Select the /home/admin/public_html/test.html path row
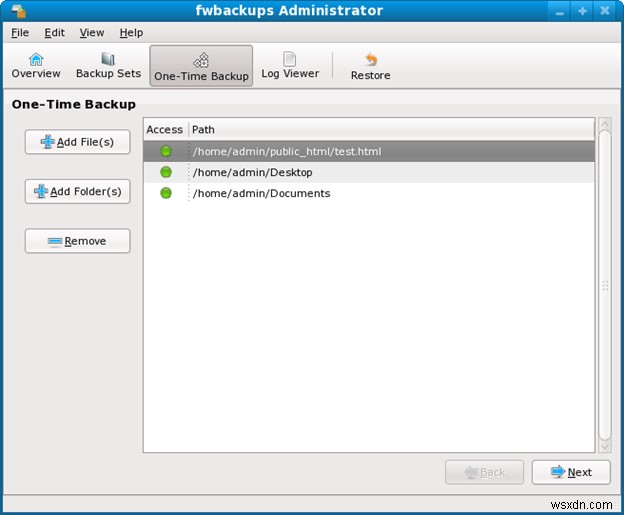 pyautogui.click(x=369, y=151)
